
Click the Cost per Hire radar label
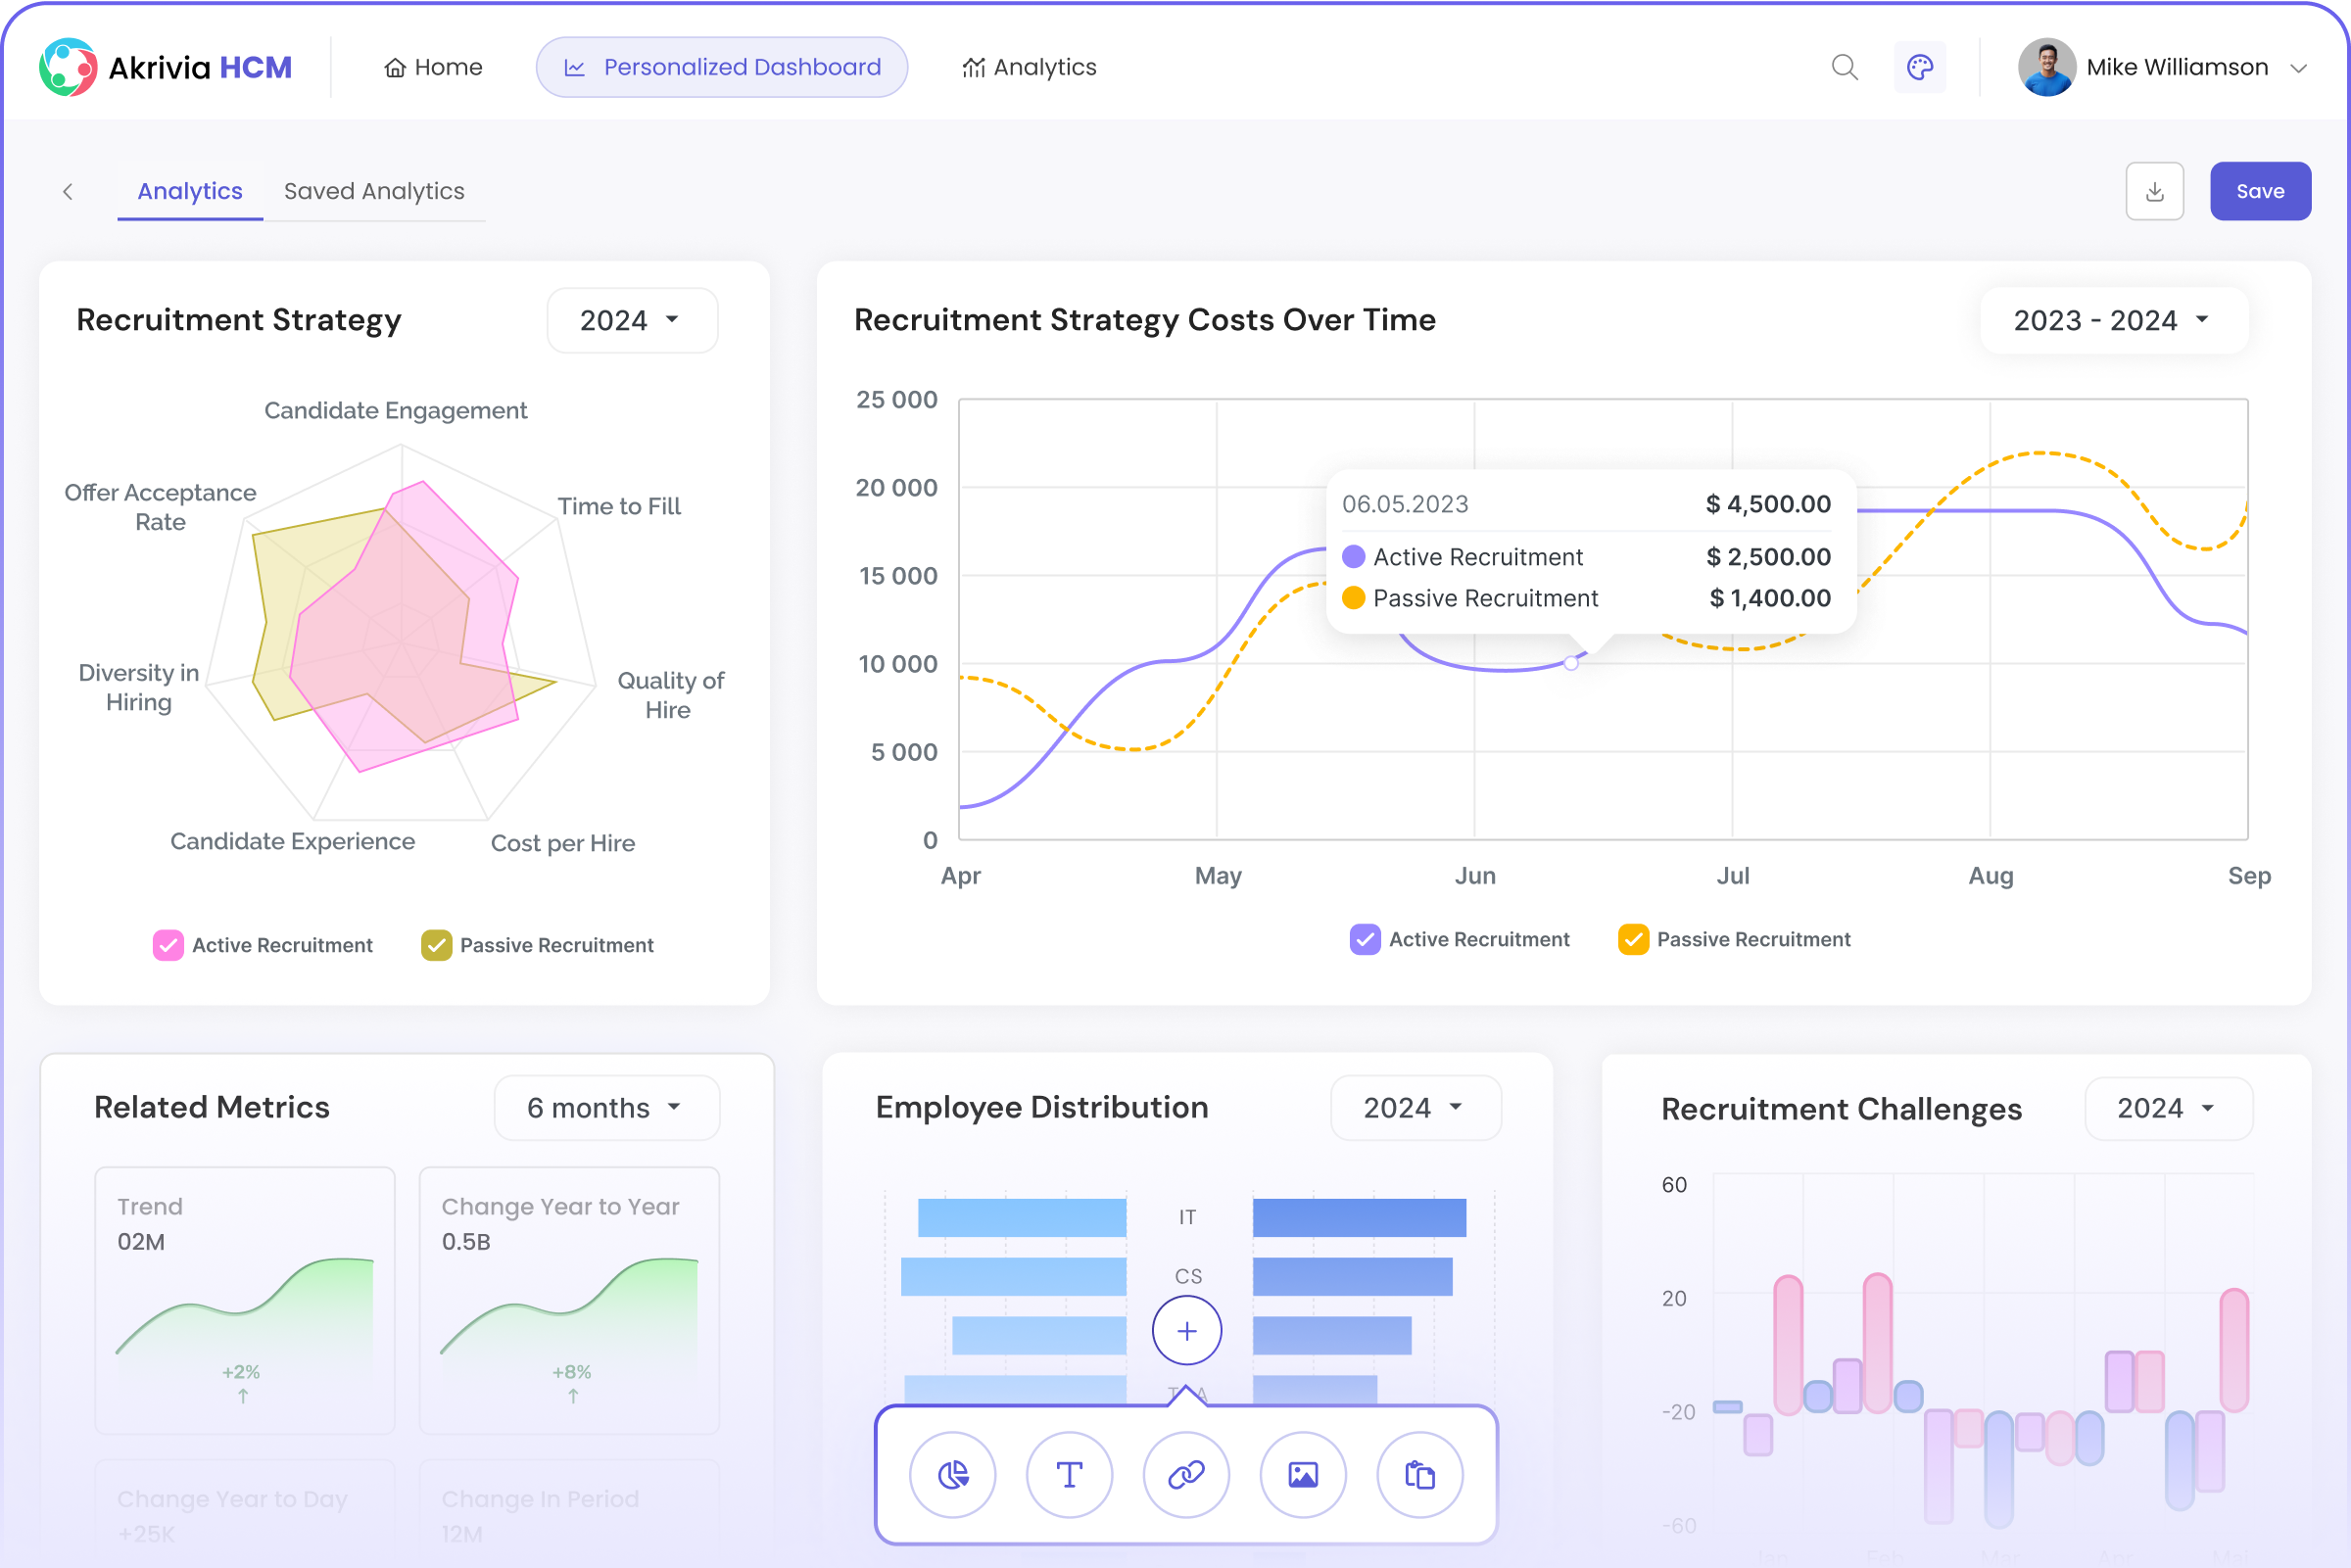point(562,843)
